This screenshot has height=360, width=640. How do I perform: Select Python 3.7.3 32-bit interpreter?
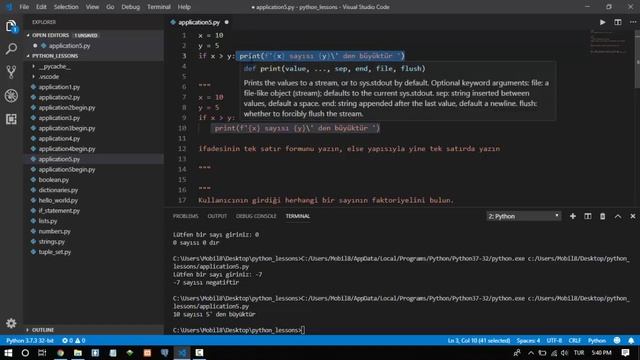click(30, 340)
